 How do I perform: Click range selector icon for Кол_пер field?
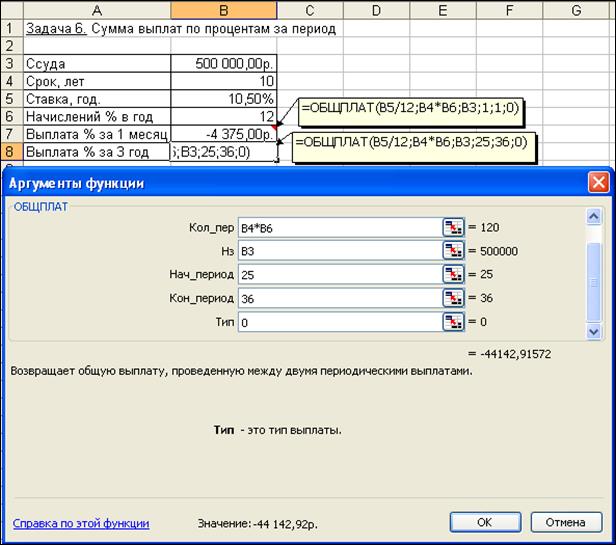point(454,227)
